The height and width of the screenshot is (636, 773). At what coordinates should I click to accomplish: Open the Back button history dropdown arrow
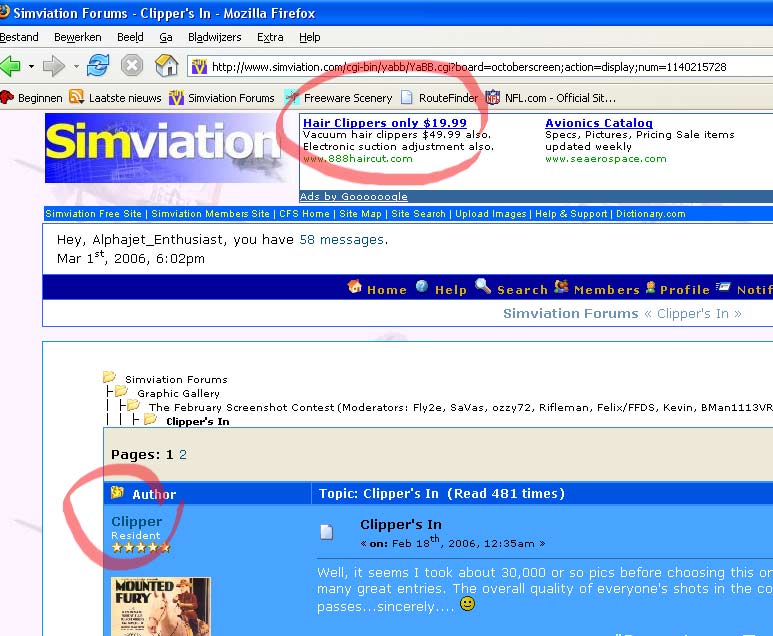(32, 67)
